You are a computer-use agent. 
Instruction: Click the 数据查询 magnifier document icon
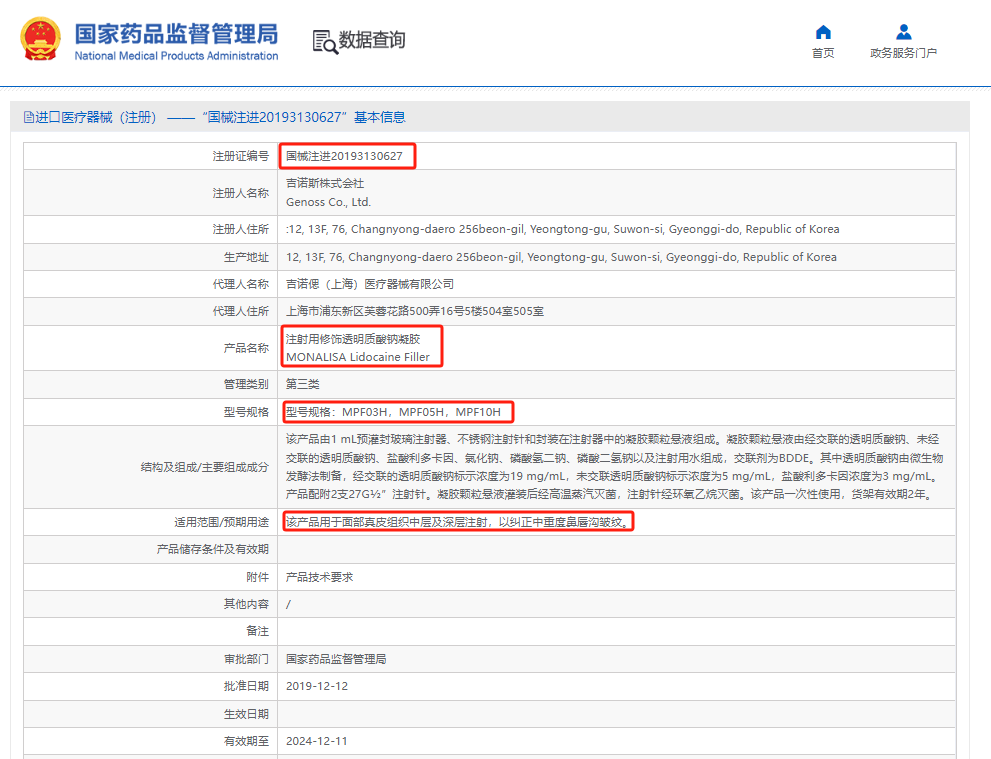[x=325, y=42]
